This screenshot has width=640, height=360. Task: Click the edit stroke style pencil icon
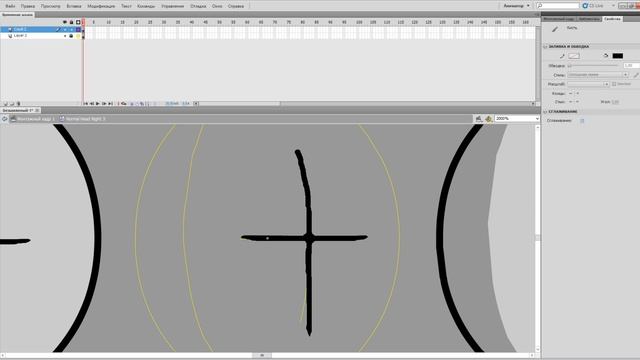click(x=636, y=75)
